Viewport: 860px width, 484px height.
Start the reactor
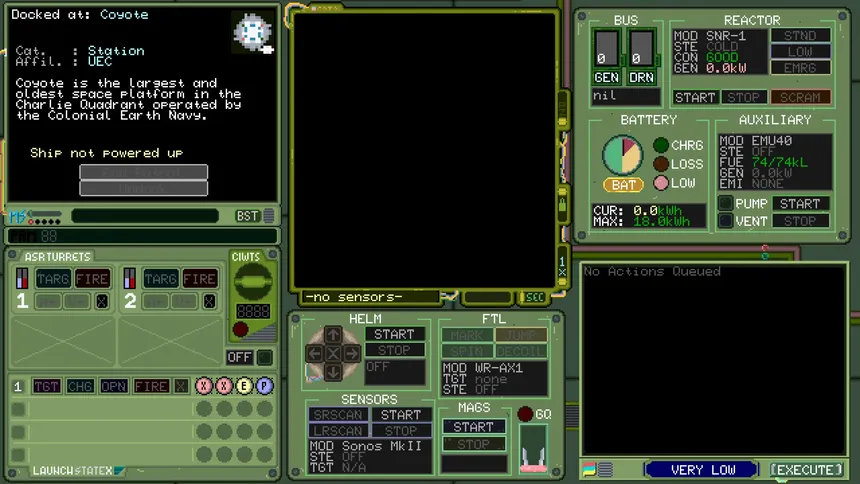coord(695,97)
